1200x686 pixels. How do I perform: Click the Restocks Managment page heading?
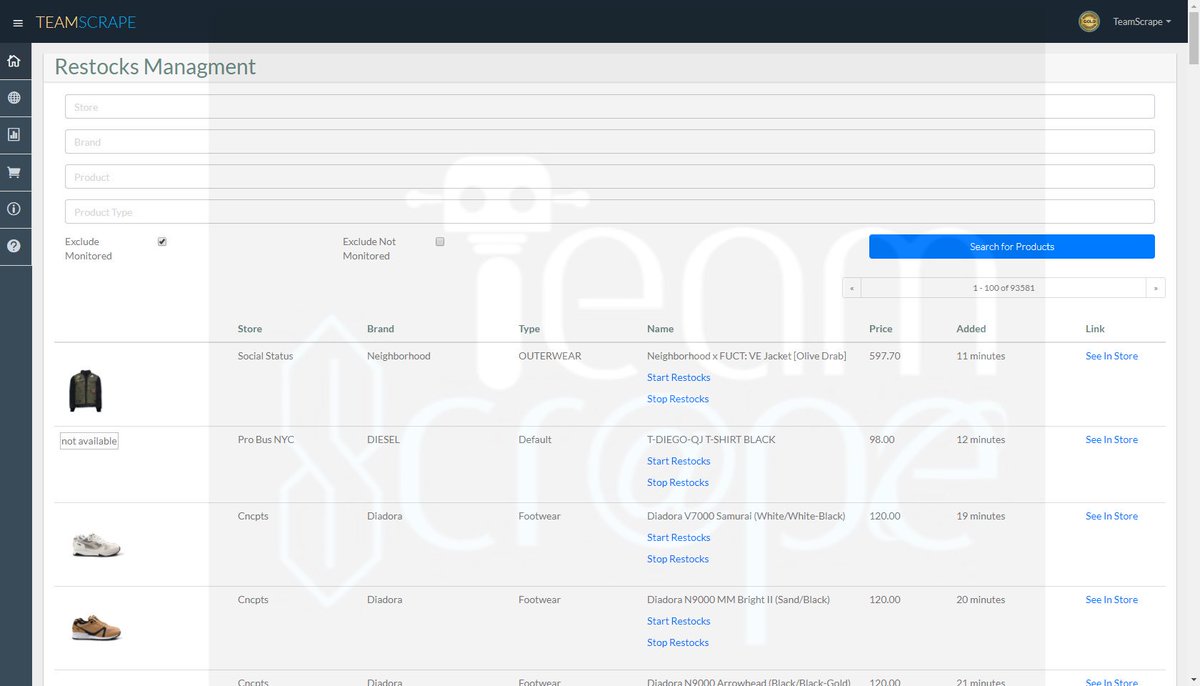coord(155,67)
